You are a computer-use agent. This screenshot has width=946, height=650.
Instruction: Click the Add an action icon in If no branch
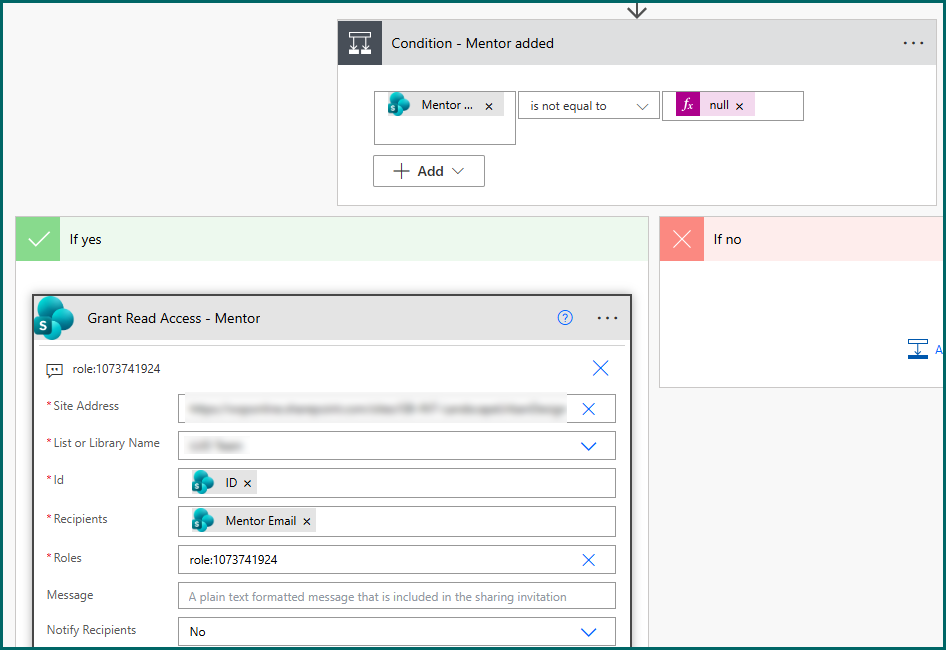918,349
